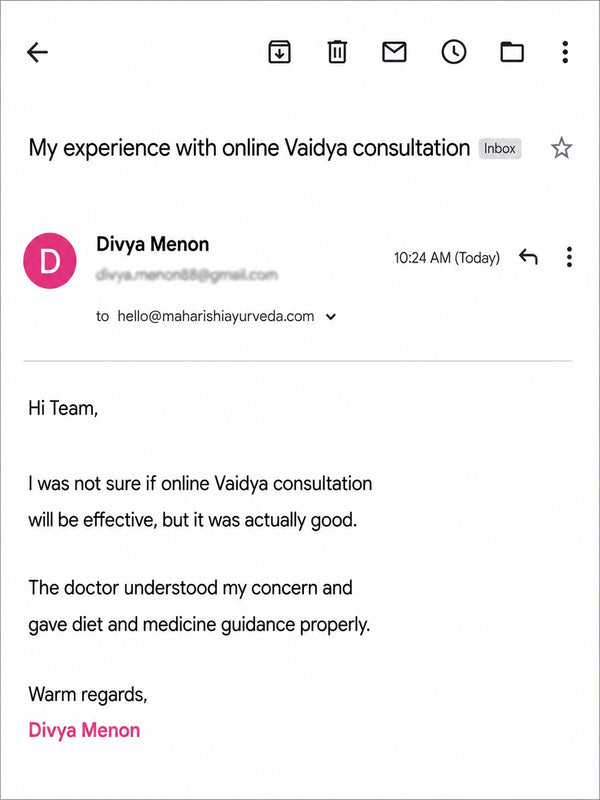The height and width of the screenshot is (800, 600).
Task: Tap the paragraph about diet guidance
Action: tap(199, 606)
